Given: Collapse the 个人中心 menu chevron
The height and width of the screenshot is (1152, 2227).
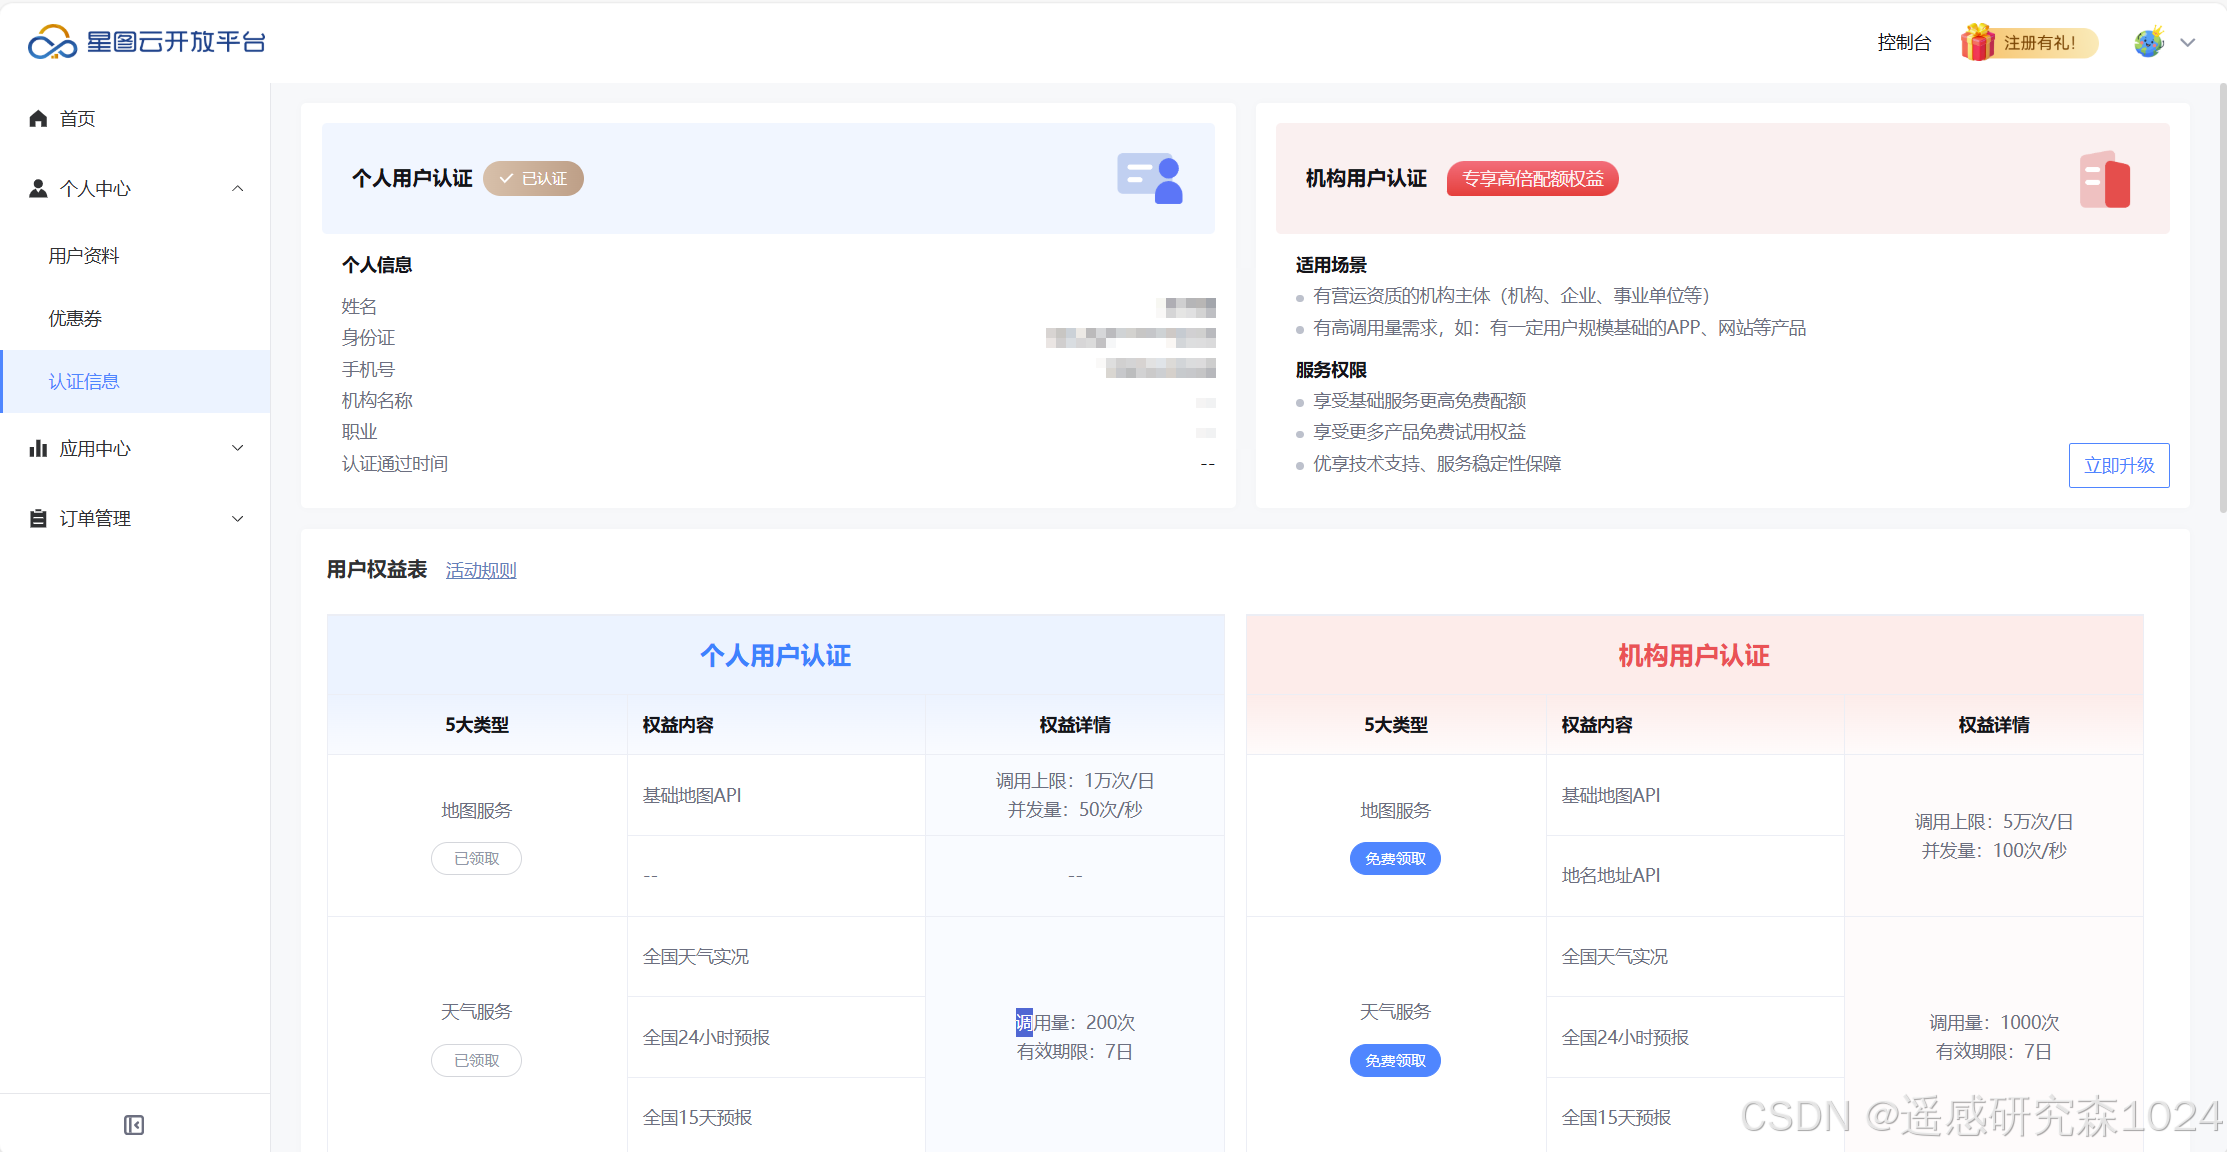Looking at the screenshot, I should (x=238, y=188).
